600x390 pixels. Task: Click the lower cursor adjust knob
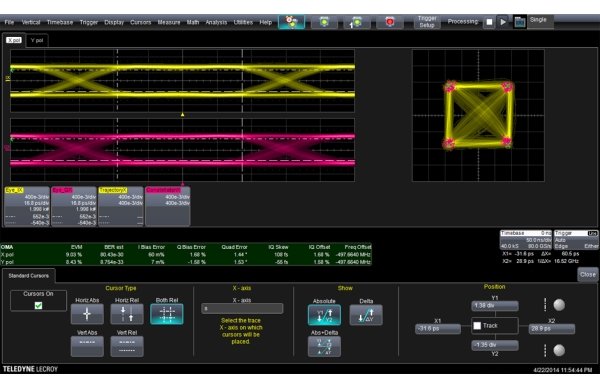pyautogui.click(x=559, y=350)
